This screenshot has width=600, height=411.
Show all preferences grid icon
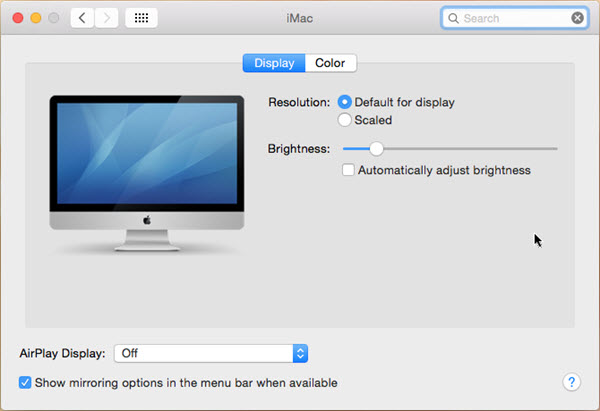[x=141, y=18]
